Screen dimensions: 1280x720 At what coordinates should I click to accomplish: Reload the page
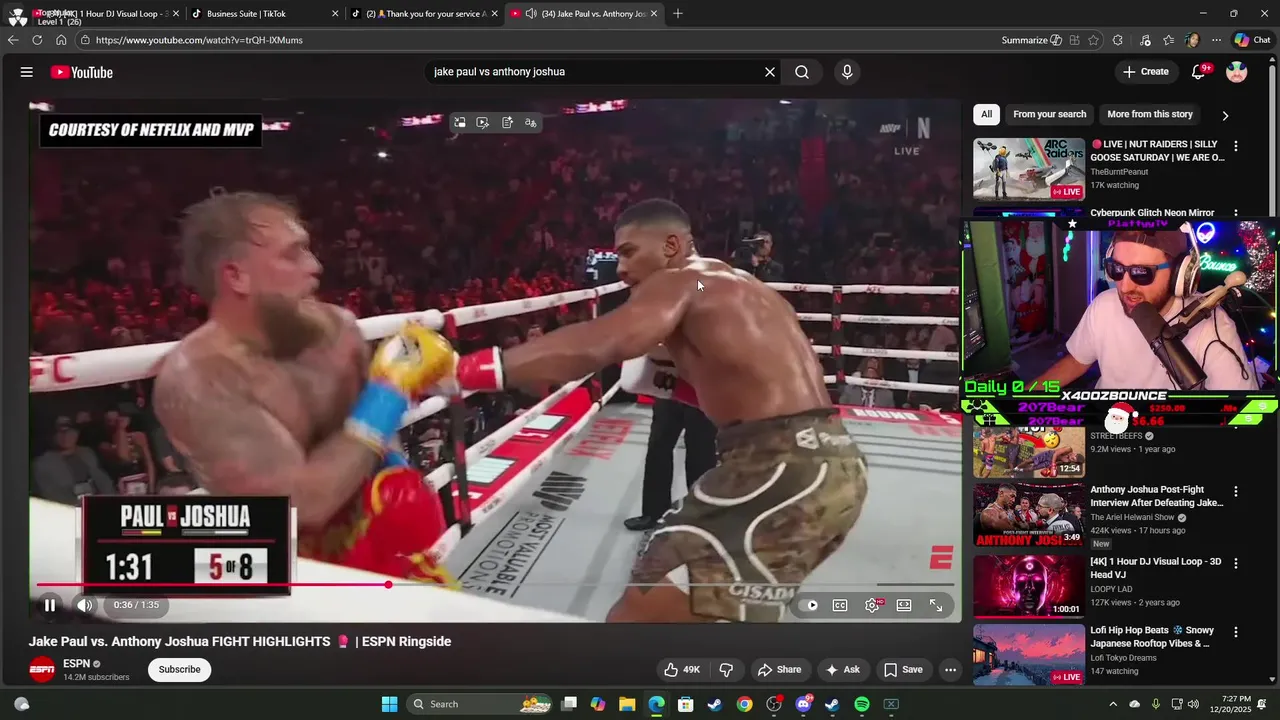point(37,40)
